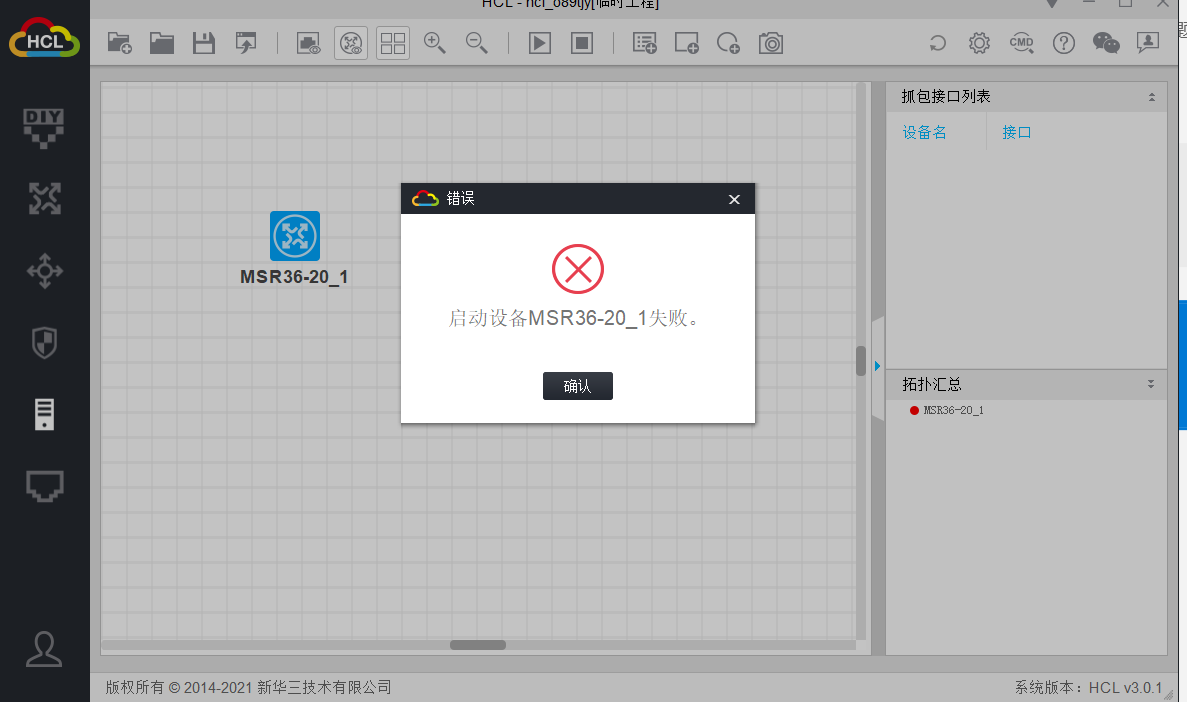1187x702 pixels.
Task: Open the server endpoint category
Action: [x=44, y=414]
